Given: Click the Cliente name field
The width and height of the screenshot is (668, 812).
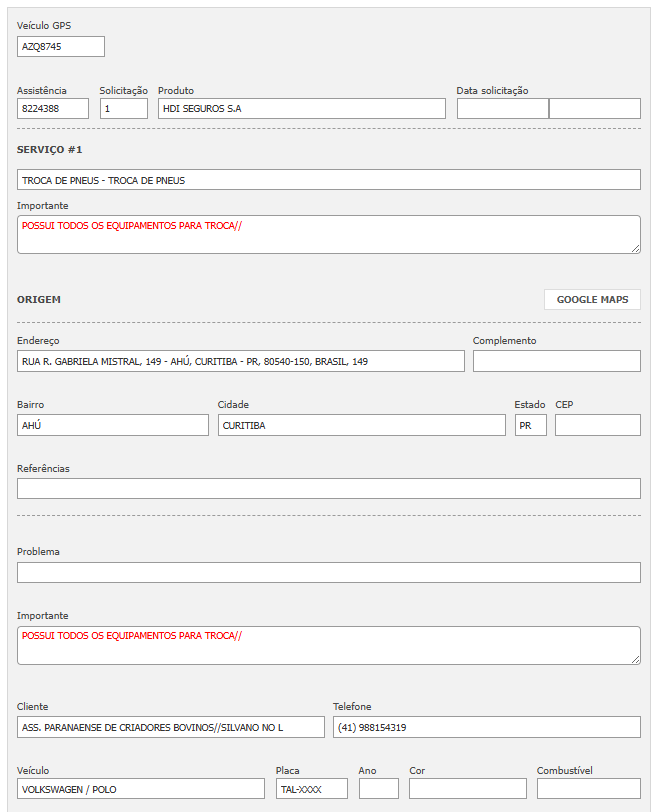Looking at the screenshot, I should coord(170,727).
